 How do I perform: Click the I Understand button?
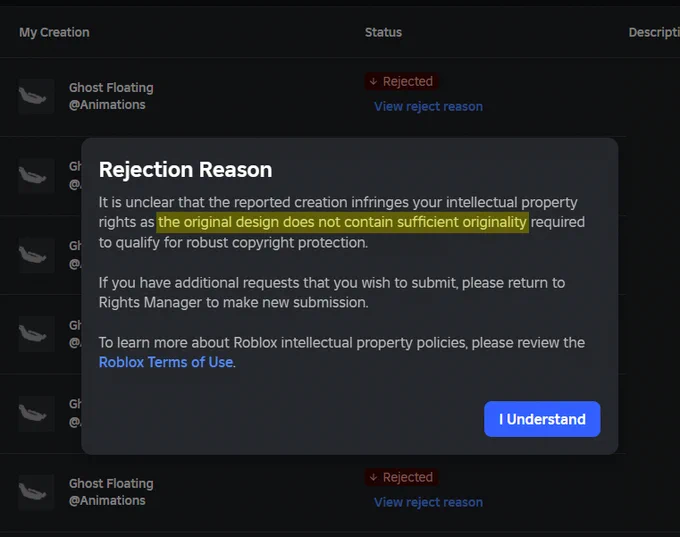tap(542, 419)
